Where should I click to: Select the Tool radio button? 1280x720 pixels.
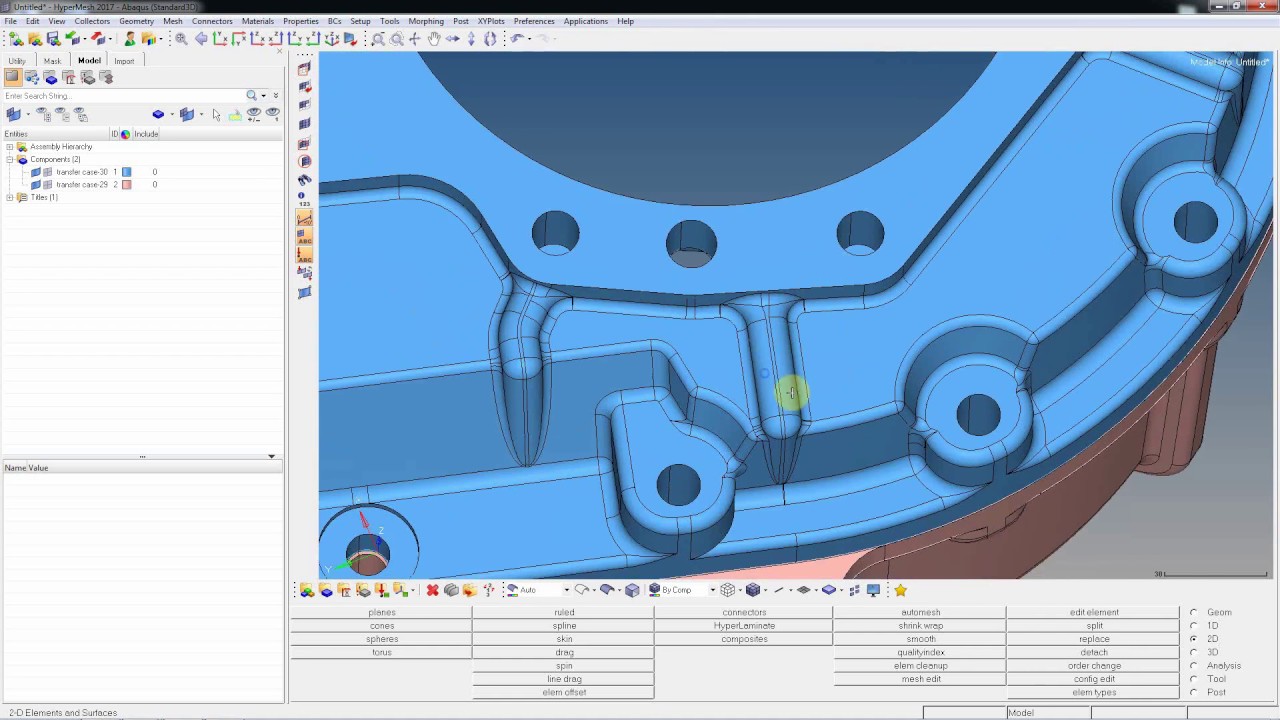click(x=1193, y=679)
